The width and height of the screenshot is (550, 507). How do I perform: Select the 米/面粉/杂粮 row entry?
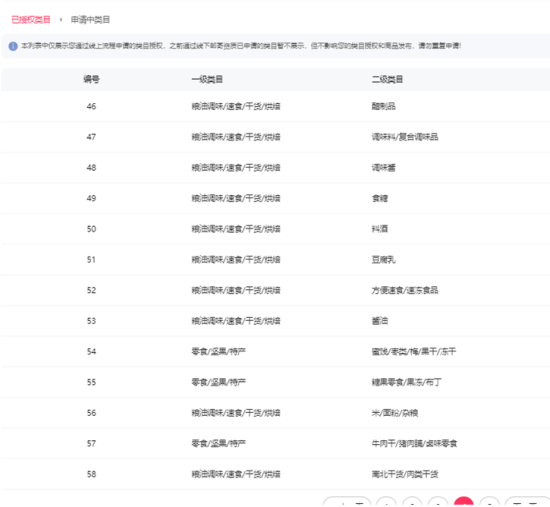395,413
